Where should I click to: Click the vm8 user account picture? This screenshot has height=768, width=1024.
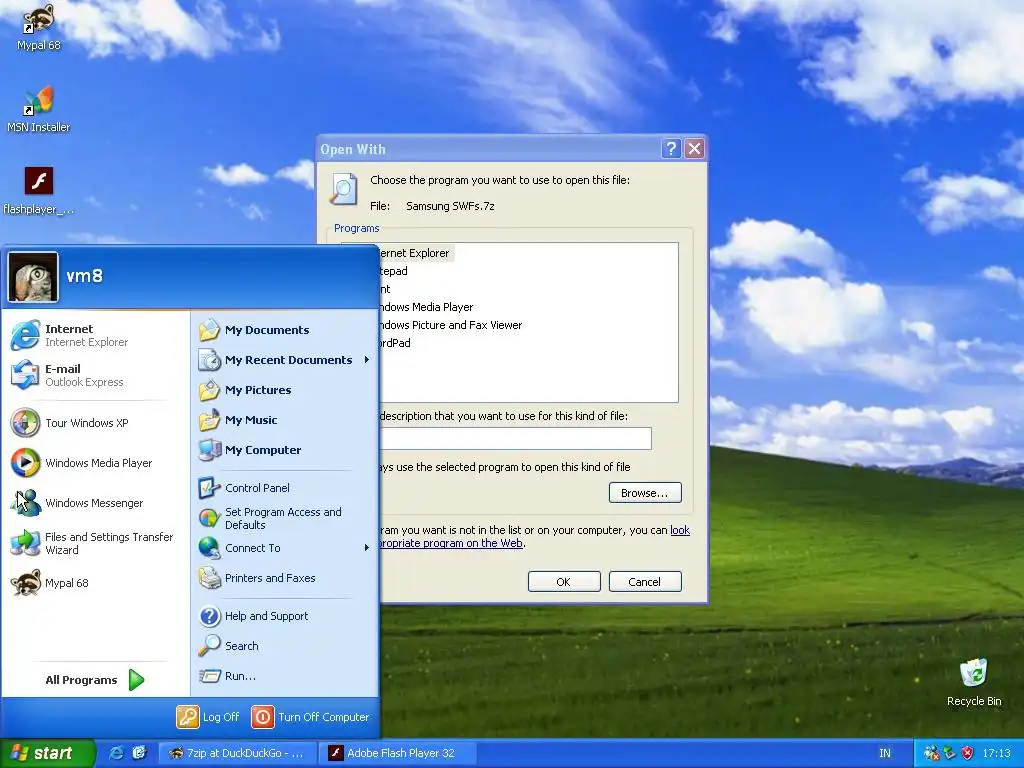[33, 277]
